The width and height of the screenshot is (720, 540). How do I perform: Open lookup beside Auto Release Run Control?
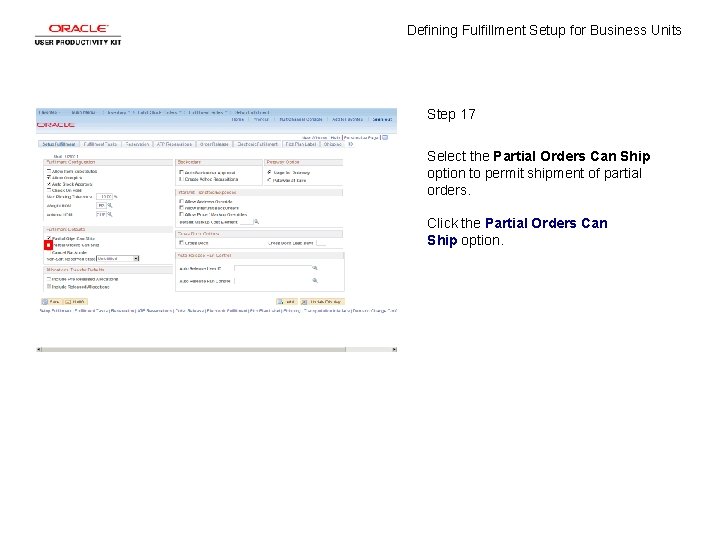(x=315, y=280)
